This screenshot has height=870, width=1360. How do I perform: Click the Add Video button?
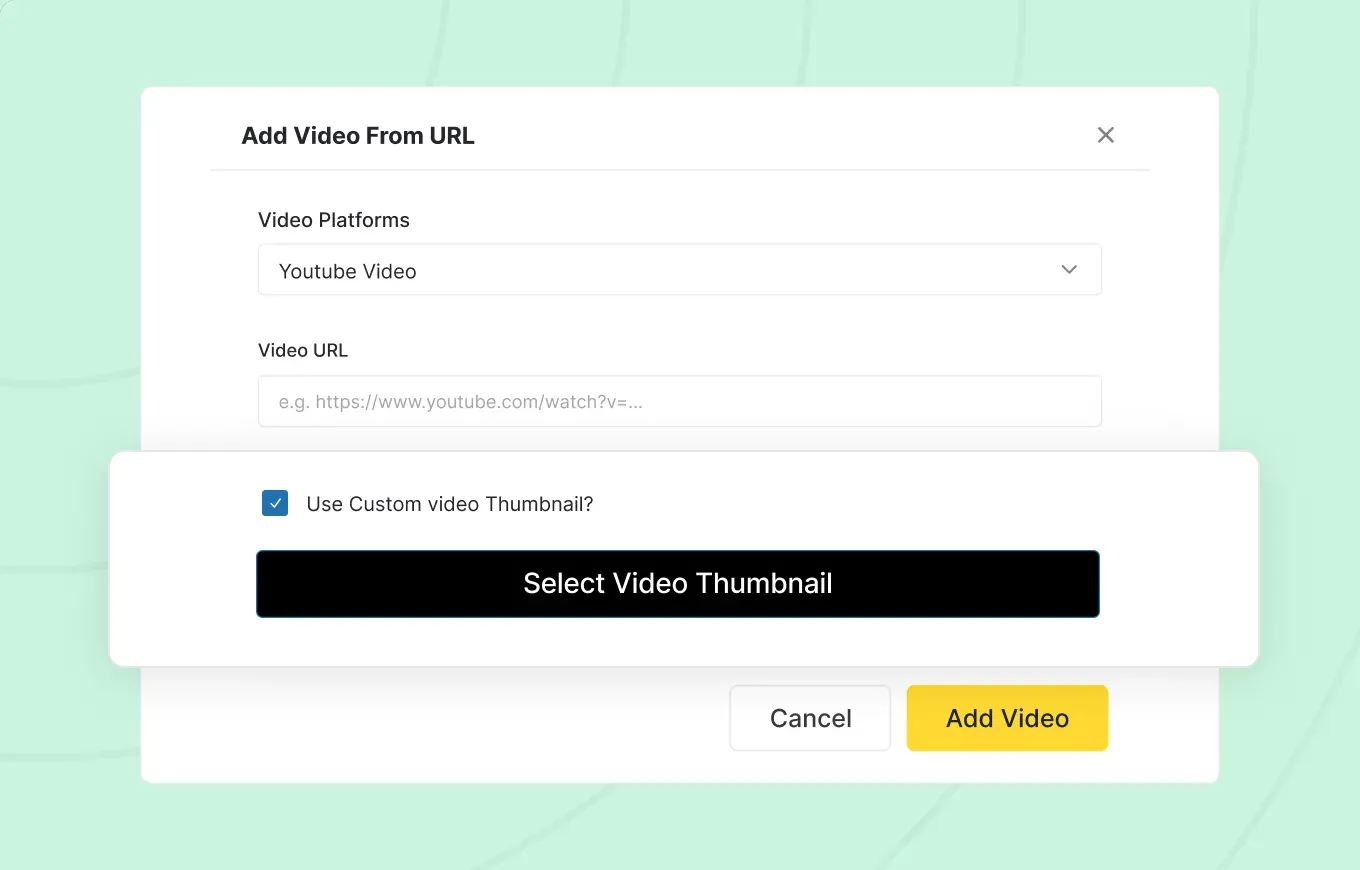[x=1007, y=718]
